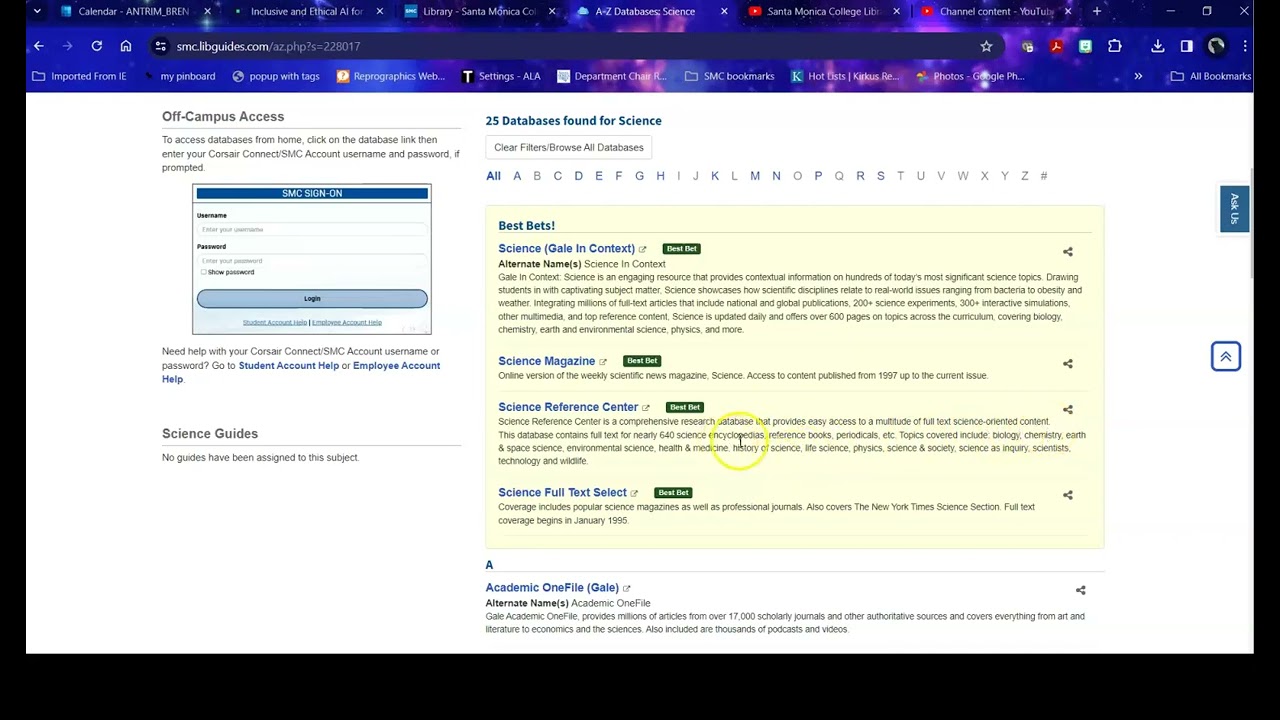
Task: Close the A-Z Databases: Science tab
Action: point(724,12)
